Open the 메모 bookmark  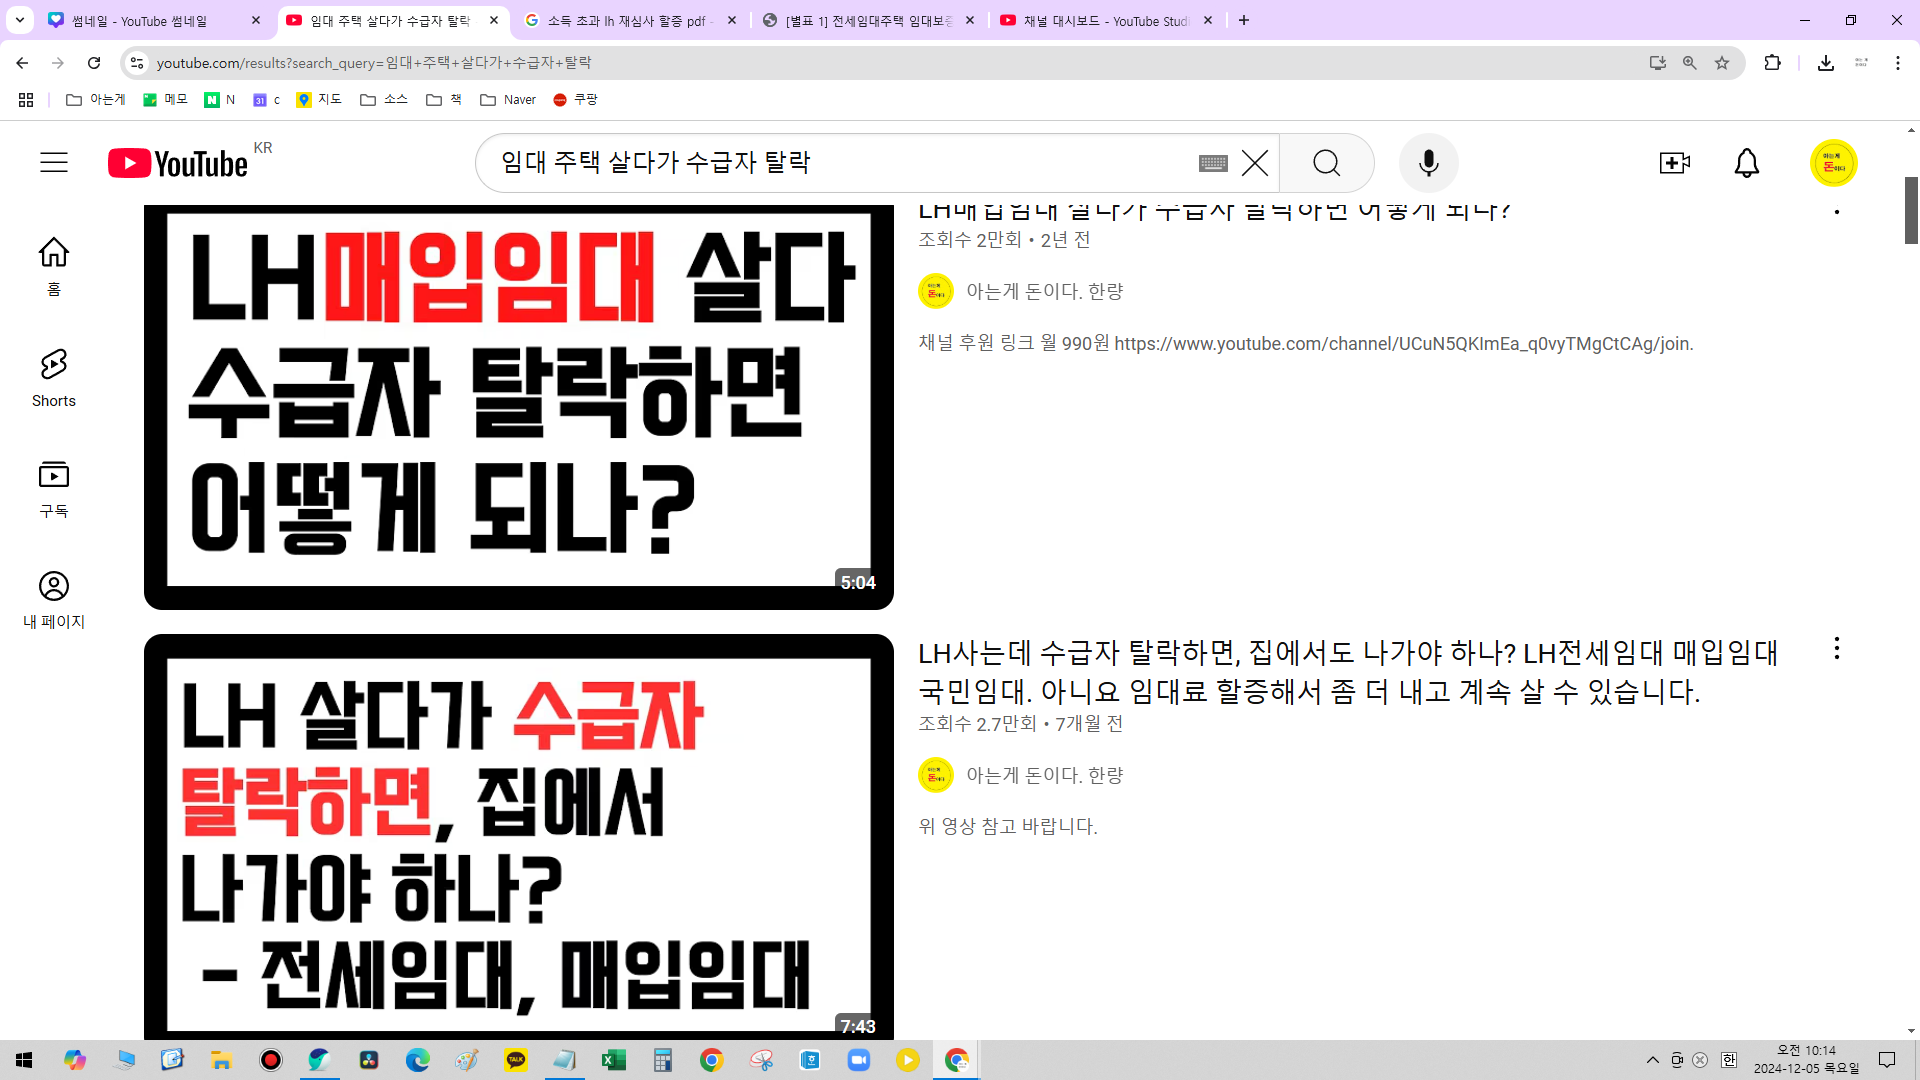tap(165, 100)
